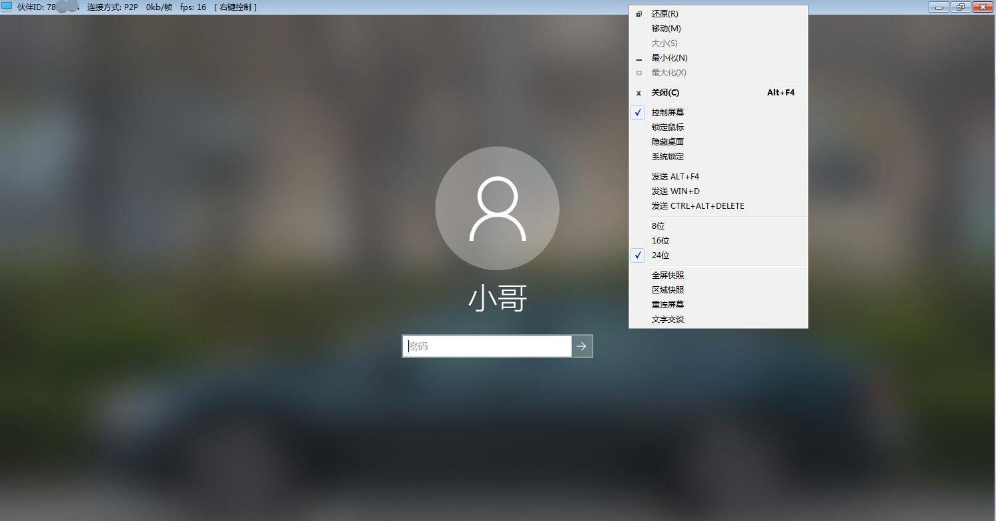The height and width of the screenshot is (521, 996).
Task: Enable the 锁定鼠标 option
Action: tap(718, 127)
